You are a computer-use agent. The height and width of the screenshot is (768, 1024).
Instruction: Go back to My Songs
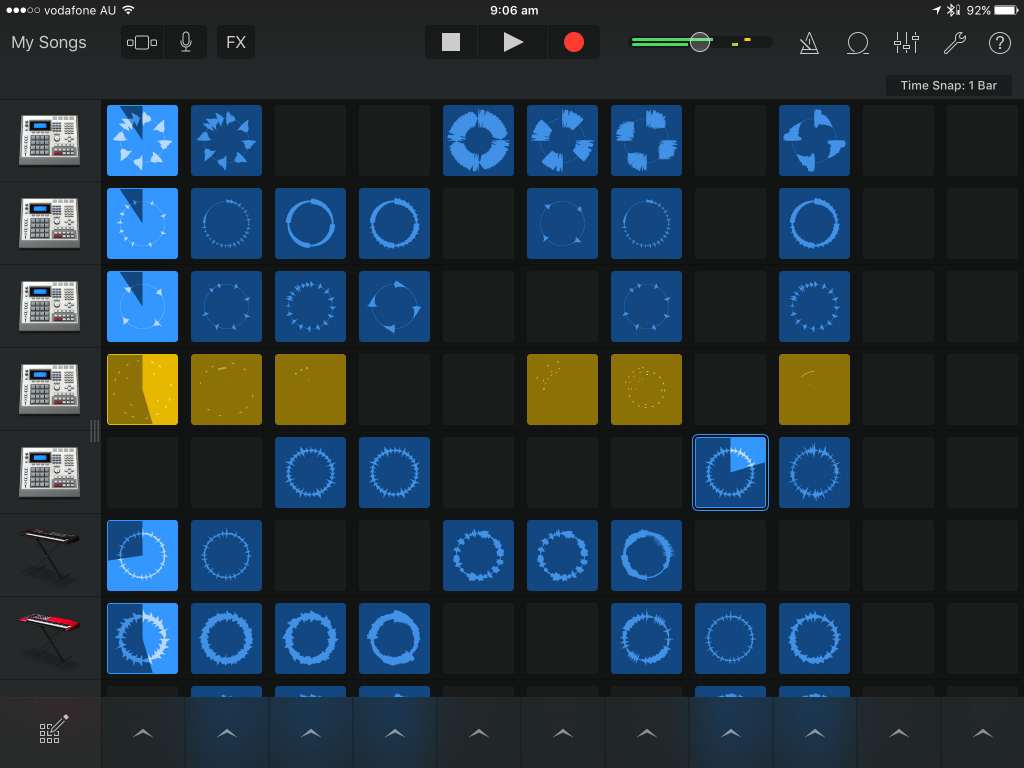[x=49, y=42]
